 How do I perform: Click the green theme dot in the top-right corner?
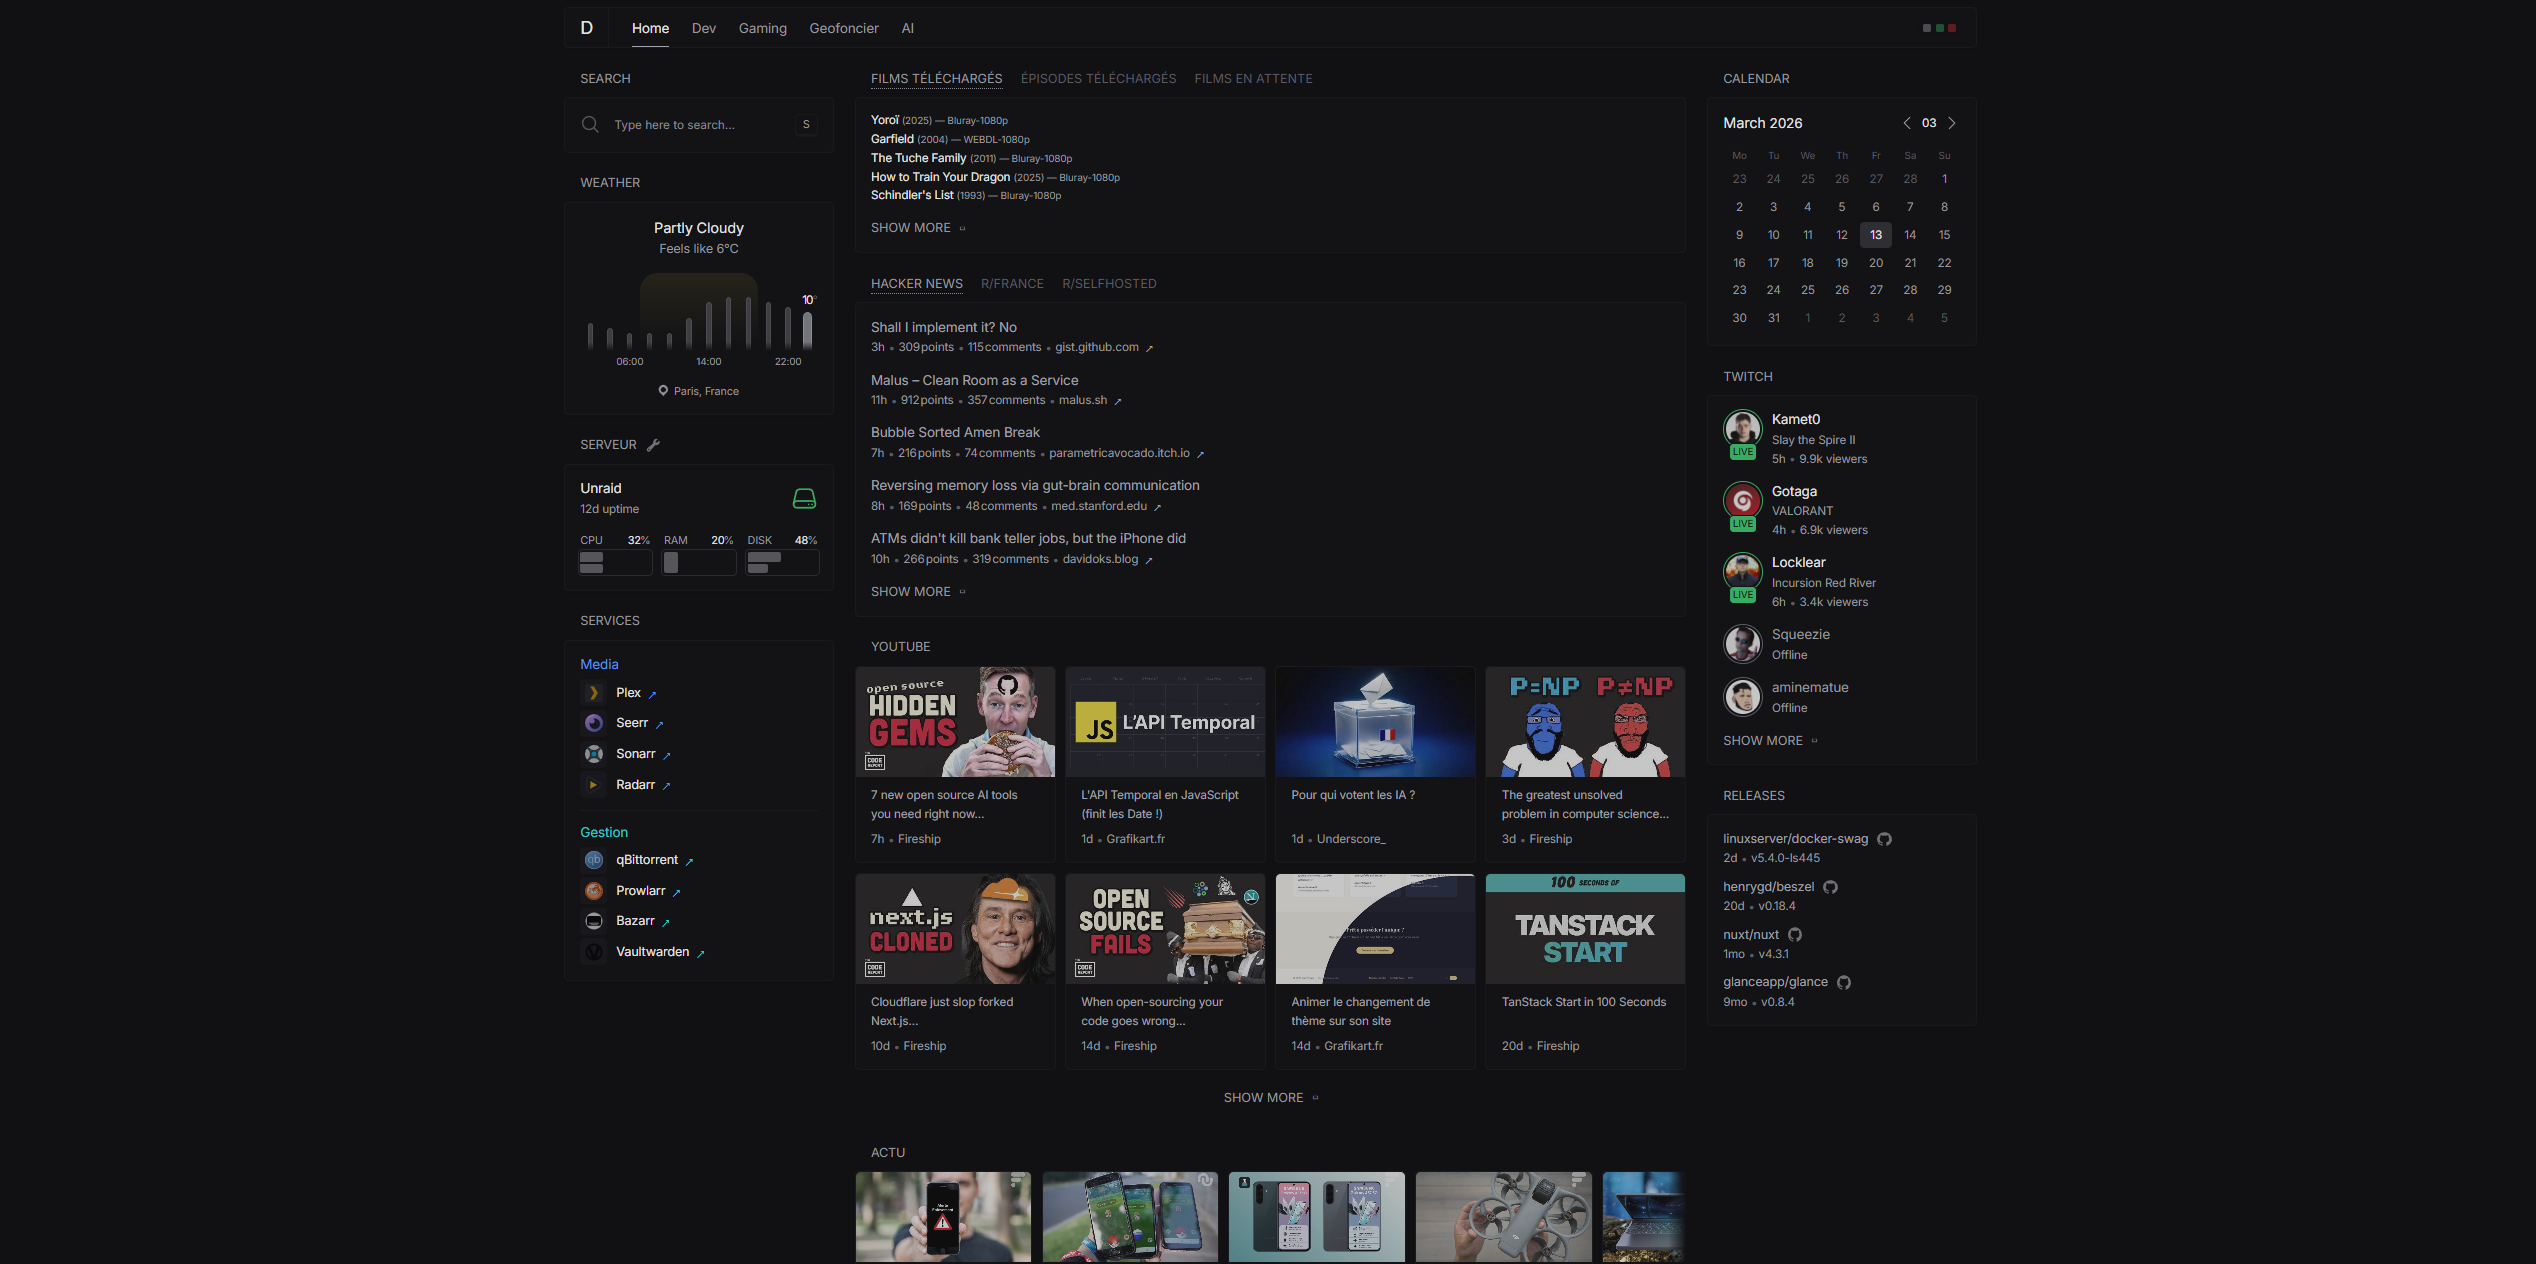(1940, 28)
